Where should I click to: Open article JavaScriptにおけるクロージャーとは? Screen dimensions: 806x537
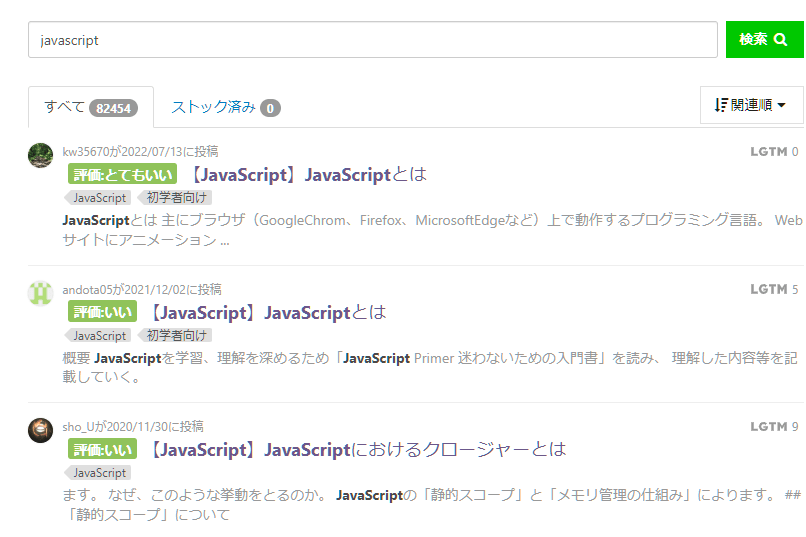pos(358,450)
